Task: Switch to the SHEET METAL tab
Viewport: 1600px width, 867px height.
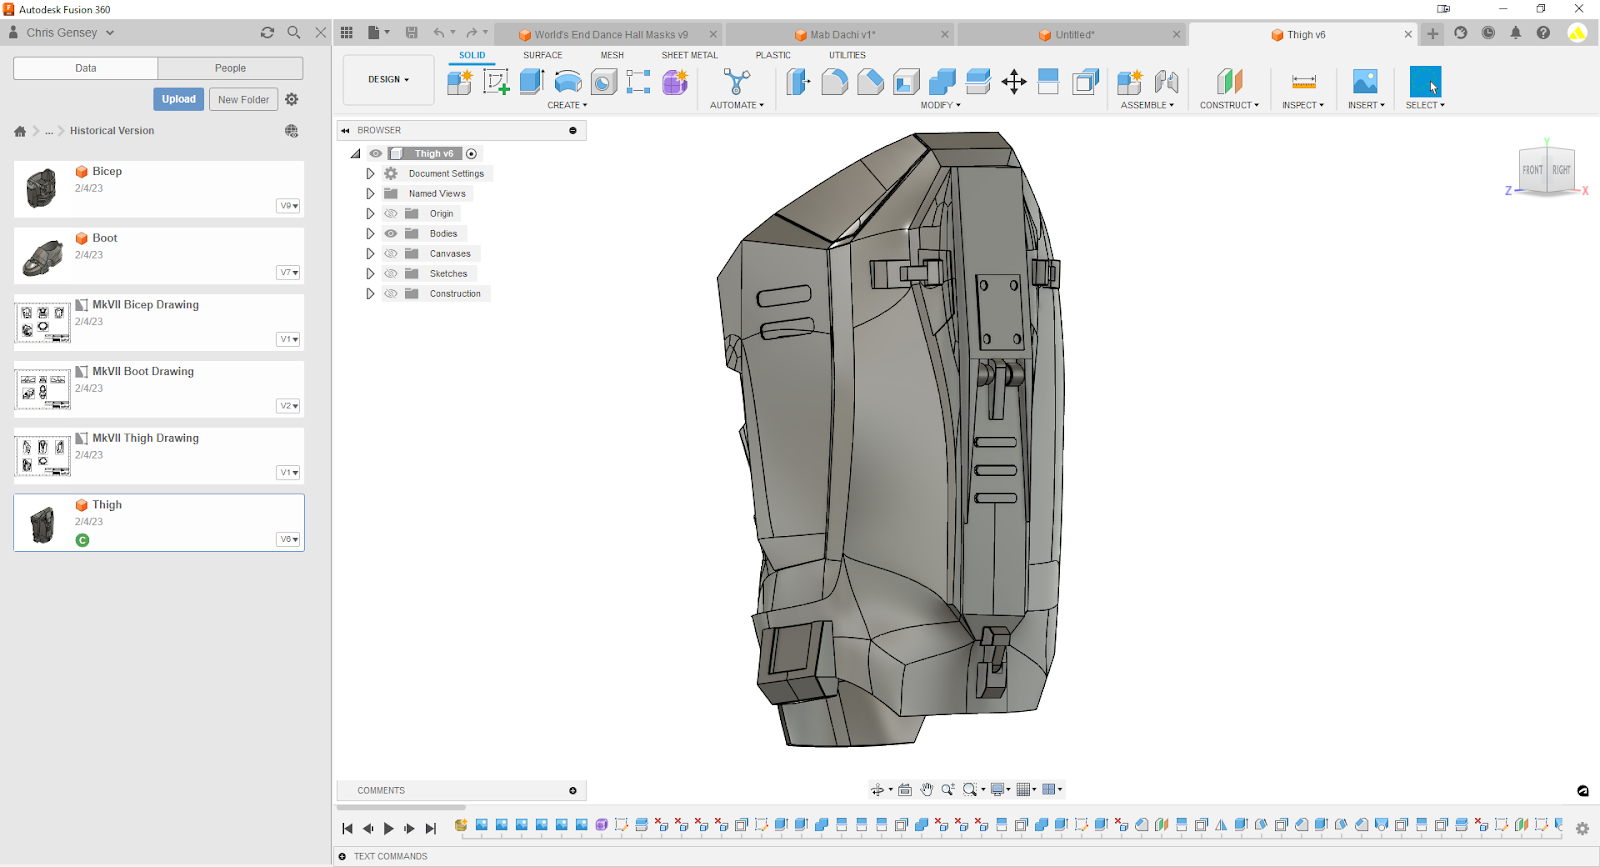Action: [690, 56]
